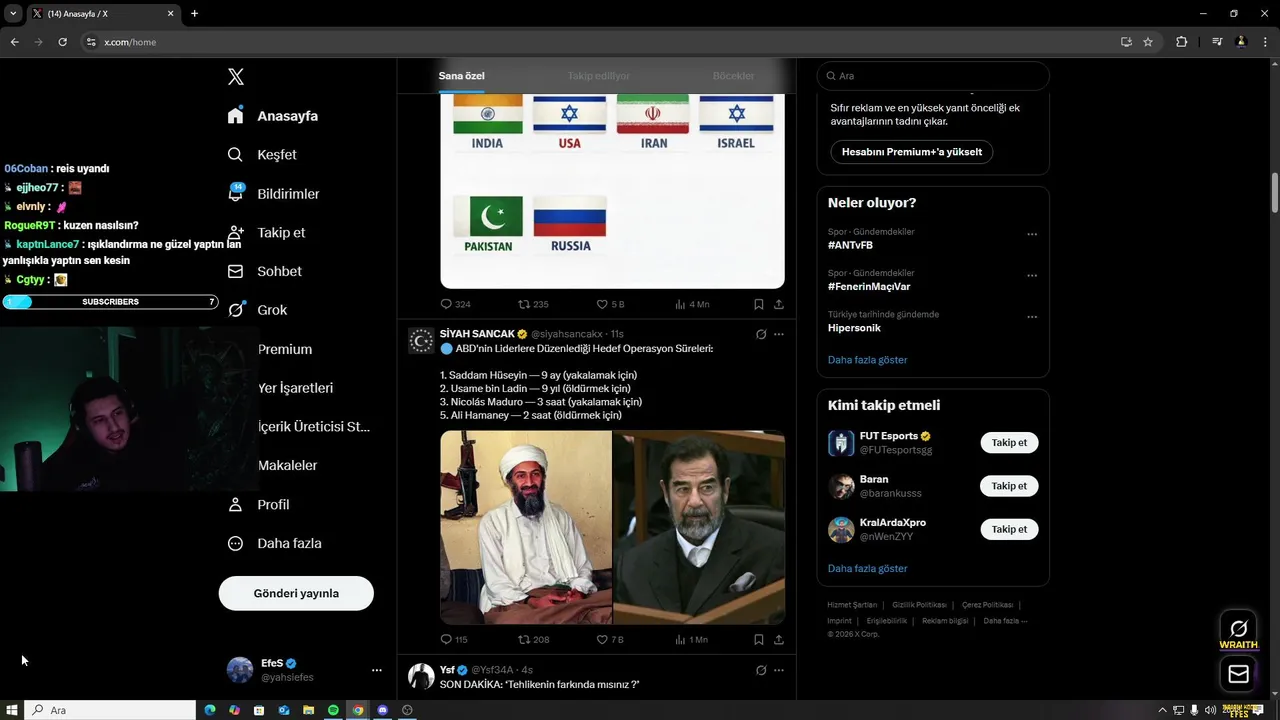Click Gönderi yayınla button
1280x720 pixels.
(x=296, y=593)
